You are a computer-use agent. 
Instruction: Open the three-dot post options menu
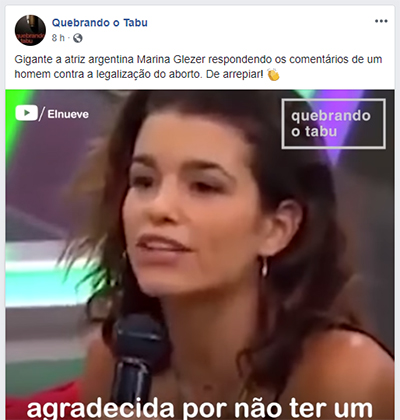tap(381, 21)
